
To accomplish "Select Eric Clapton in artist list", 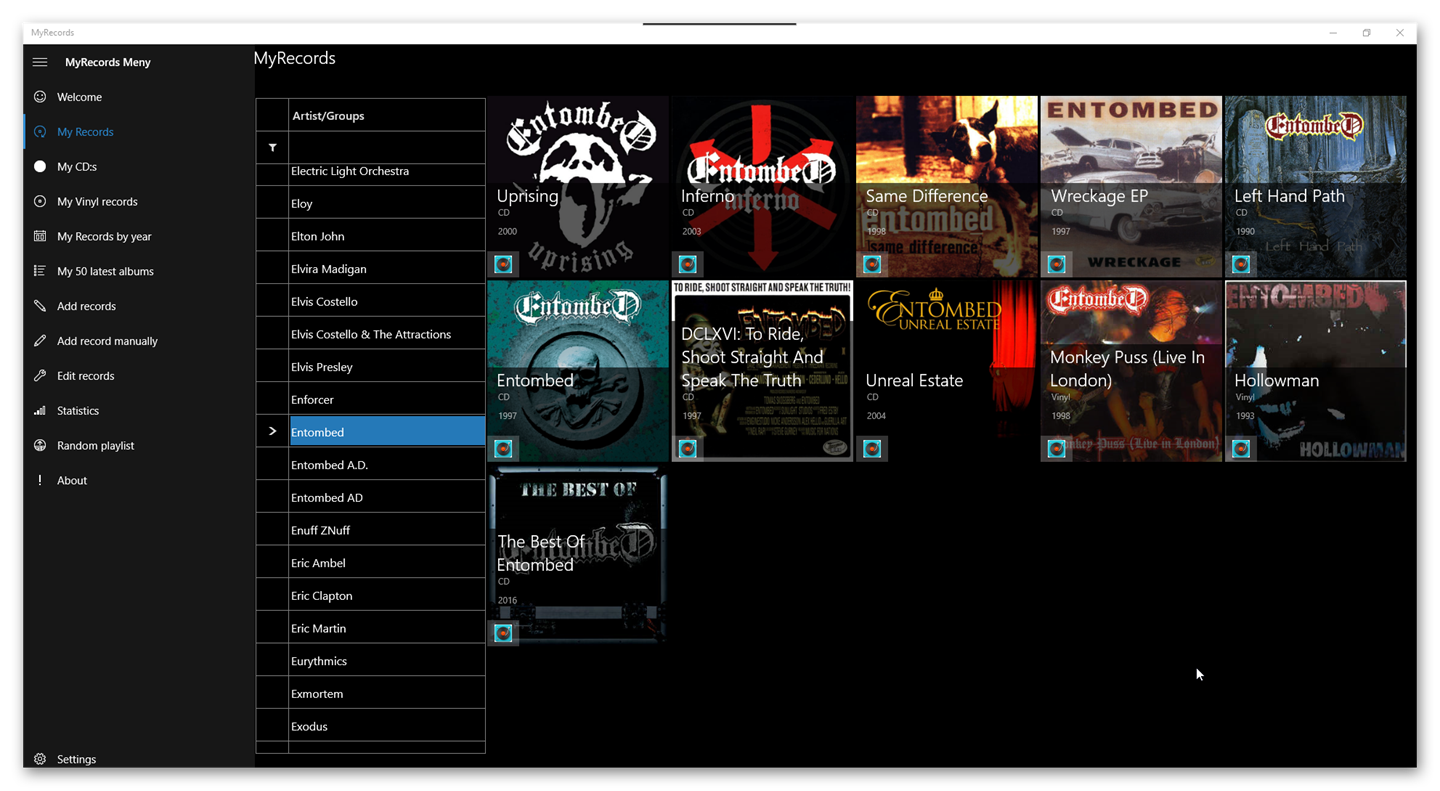I will (386, 595).
